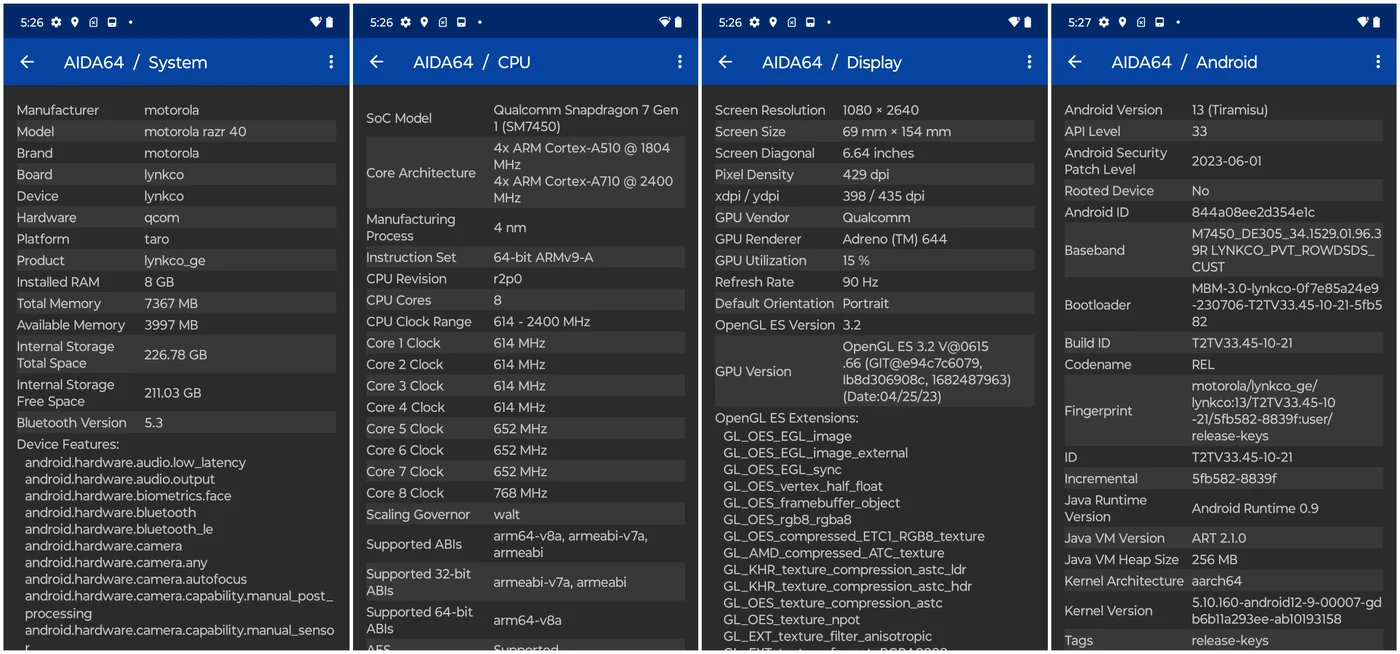Image resolution: width=1400 pixels, height=654 pixels.
Task: Select the Platform taro row
Action: tap(175, 239)
